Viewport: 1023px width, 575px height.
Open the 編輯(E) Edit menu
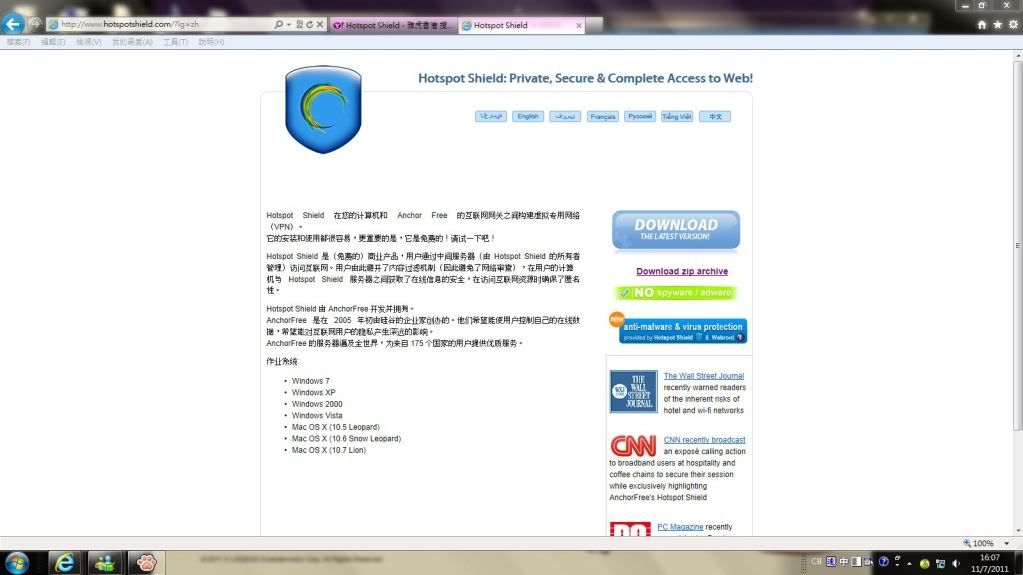click(53, 42)
